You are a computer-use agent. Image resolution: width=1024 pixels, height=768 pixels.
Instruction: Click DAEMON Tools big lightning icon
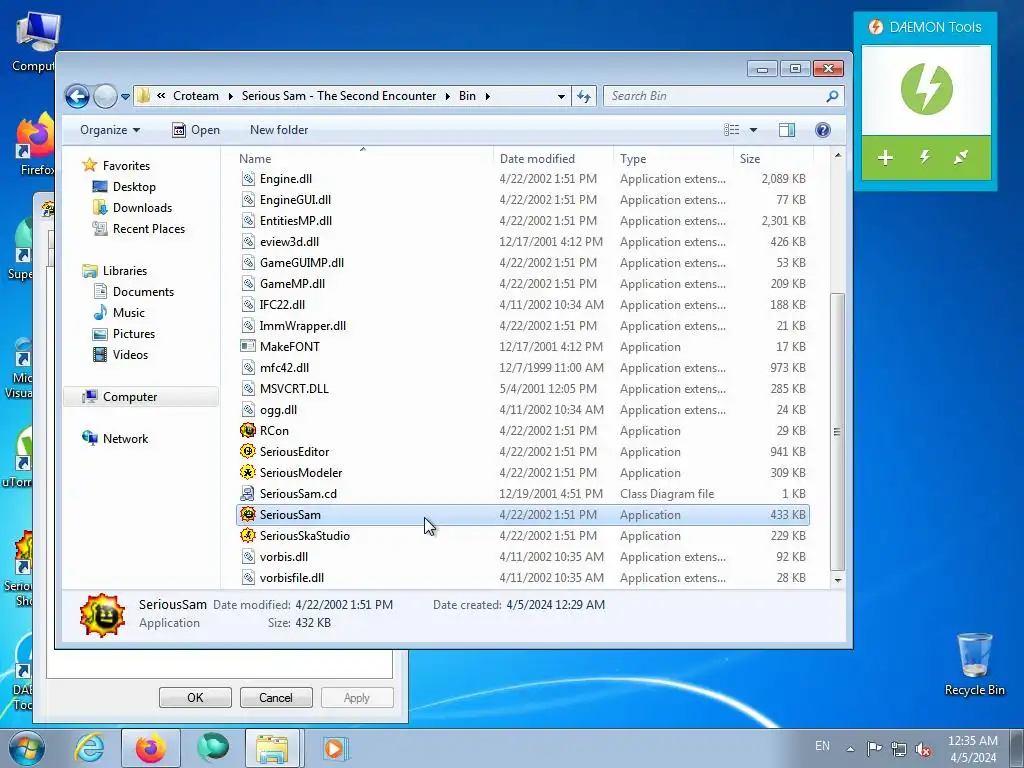coord(926,89)
